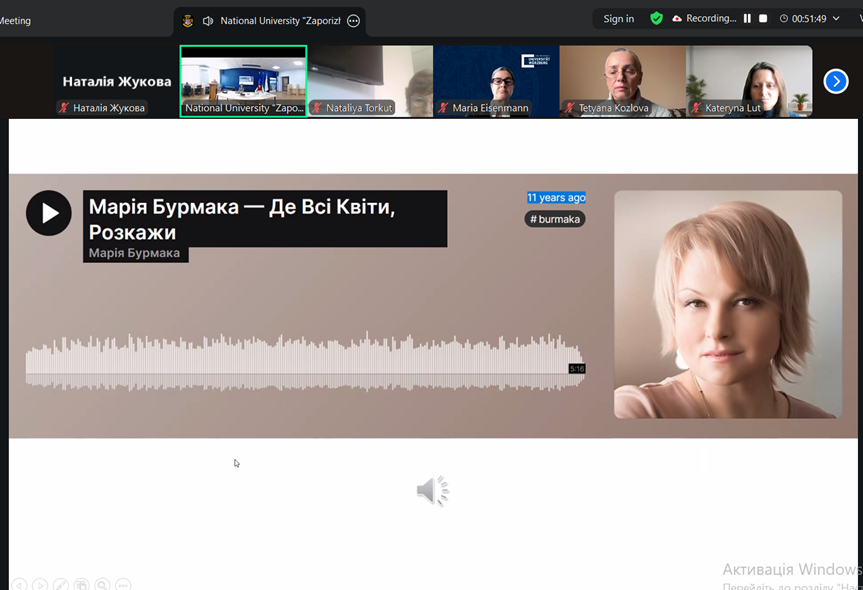Open the slideshow zoom magnifier

[x=103, y=584]
